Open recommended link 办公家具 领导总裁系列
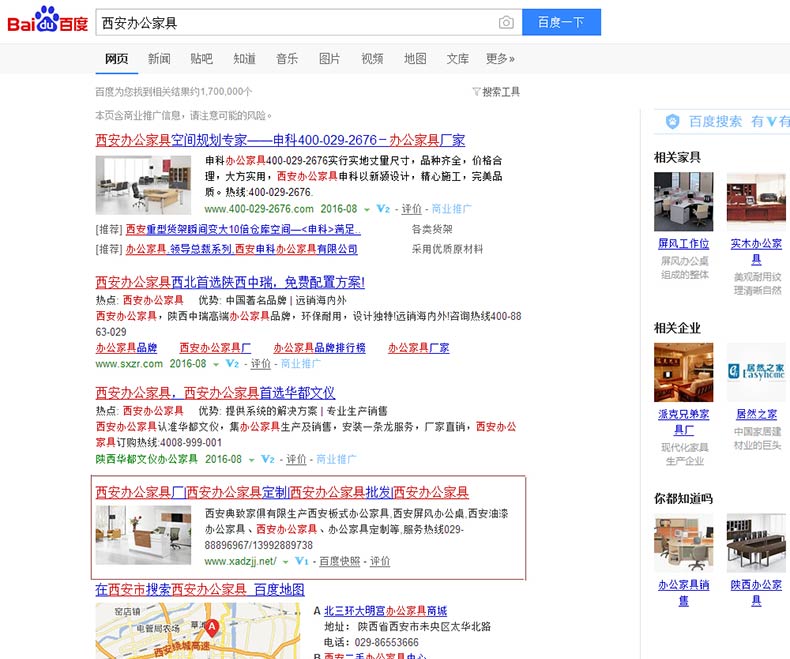The height and width of the screenshot is (659, 790). click(241, 249)
